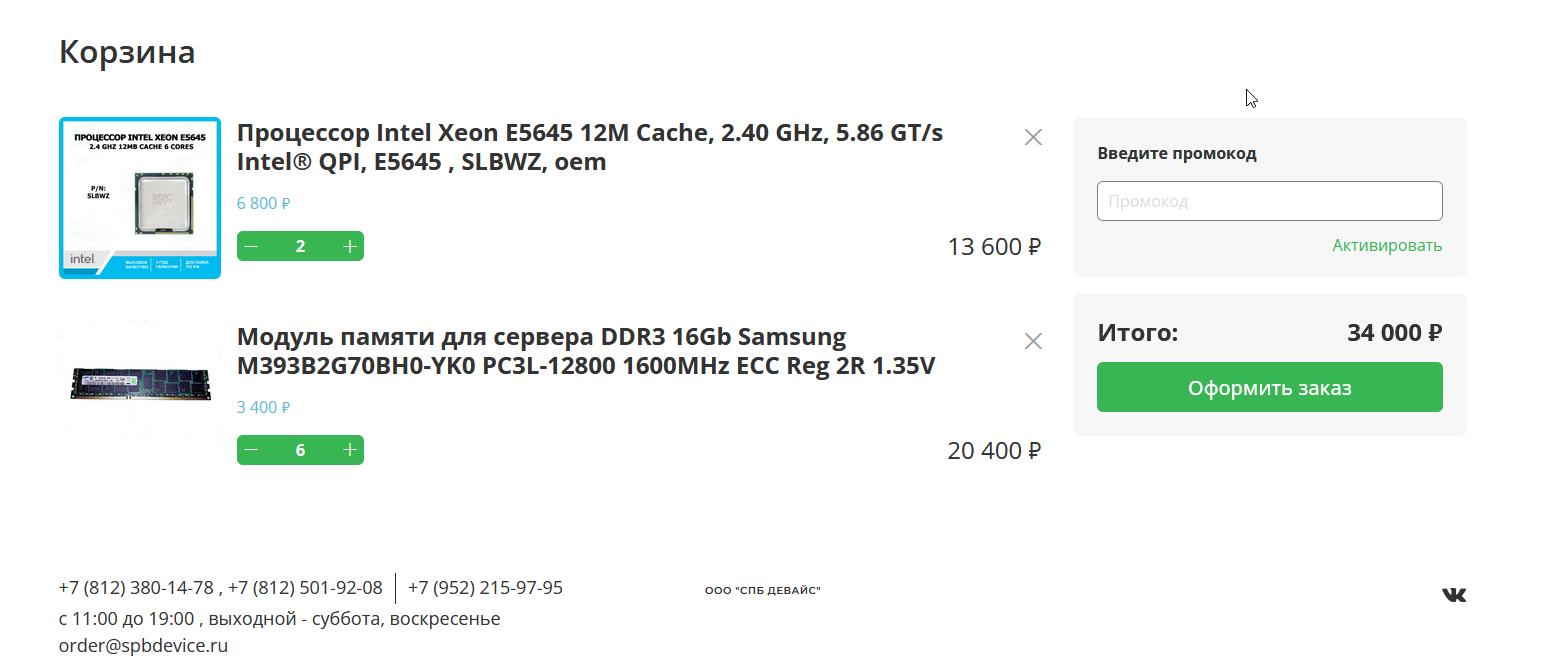Click the Промокод input field
This screenshot has height=659, width=1562.
coord(1269,201)
